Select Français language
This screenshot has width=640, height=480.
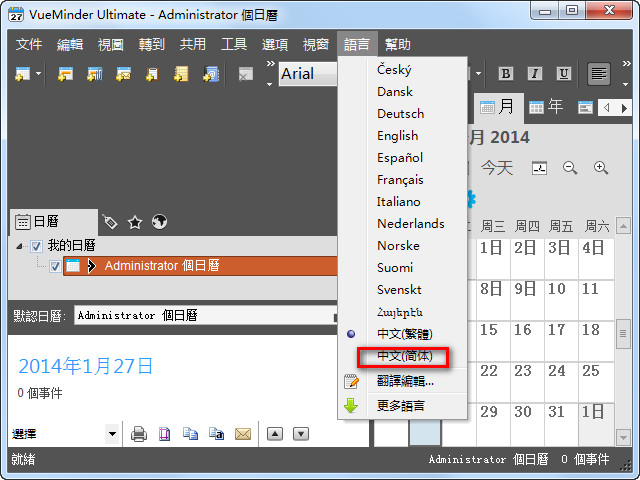[400, 180]
